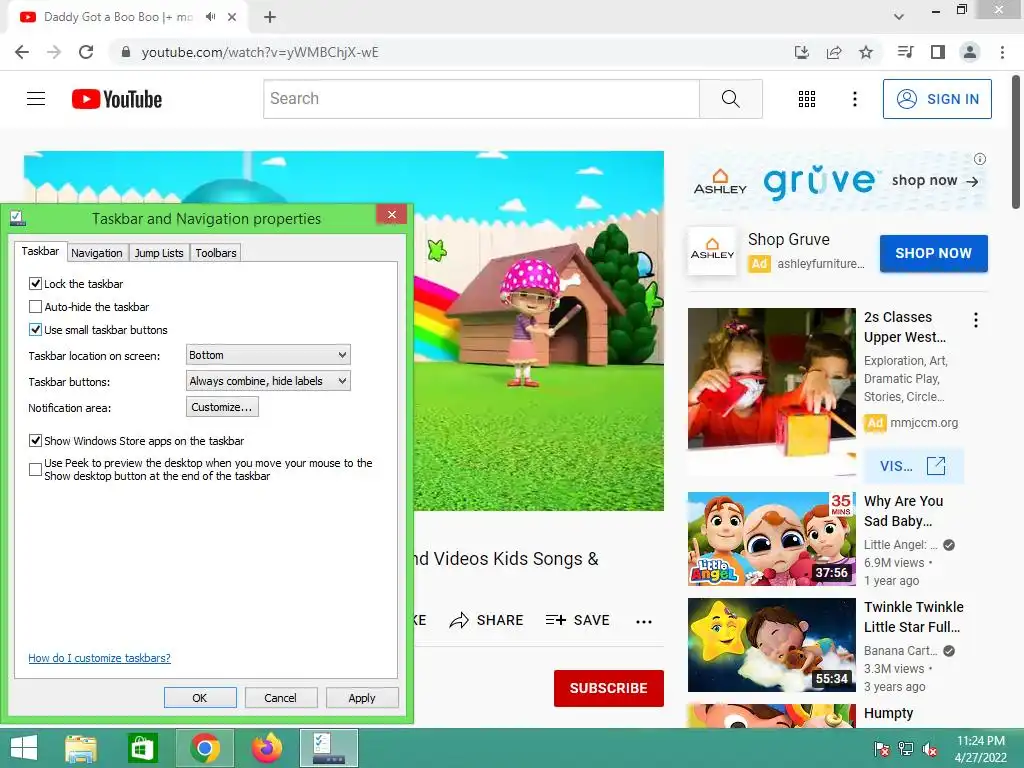Click Cancel in Taskbar properties
1024x768 pixels.
pyautogui.click(x=280, y=697)
